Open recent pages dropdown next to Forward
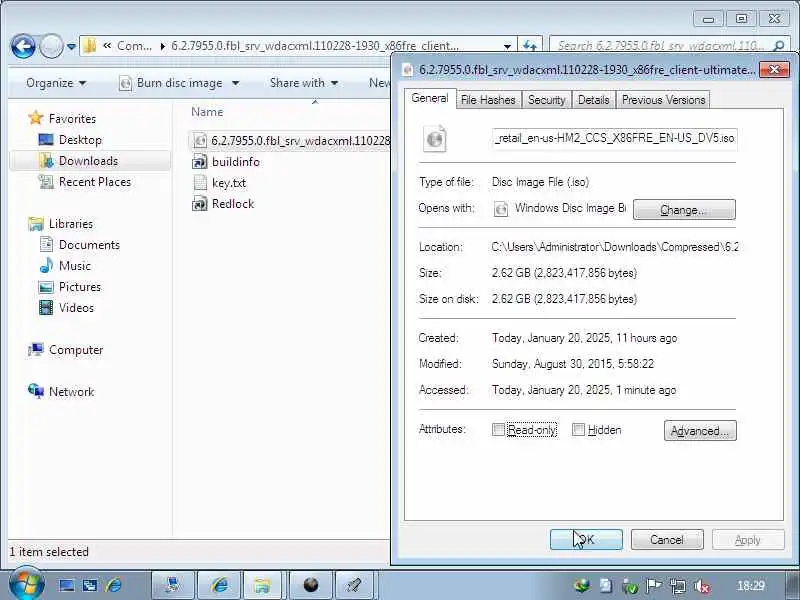The height and width of the screenshot is (600, 800). point(71,47)
